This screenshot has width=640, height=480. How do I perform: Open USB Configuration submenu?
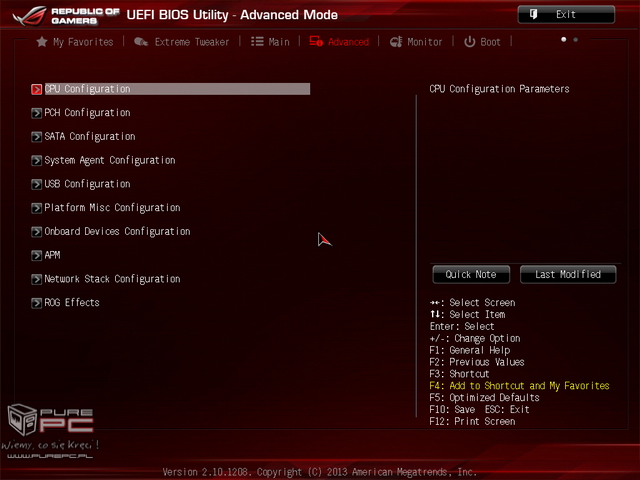[x=87, y=184]
